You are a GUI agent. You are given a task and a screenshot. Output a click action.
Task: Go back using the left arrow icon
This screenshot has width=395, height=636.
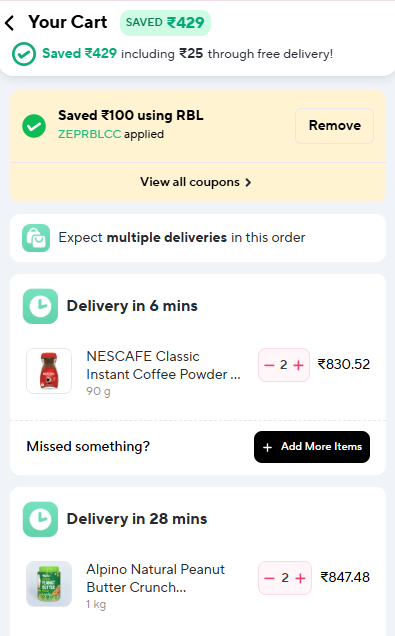coord(10,23)
